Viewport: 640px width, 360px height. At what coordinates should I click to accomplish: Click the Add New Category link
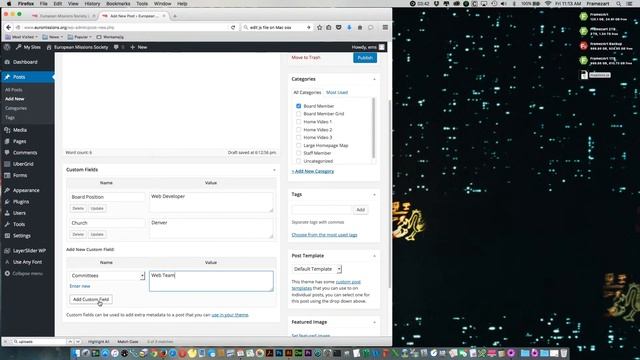(313, 171)
